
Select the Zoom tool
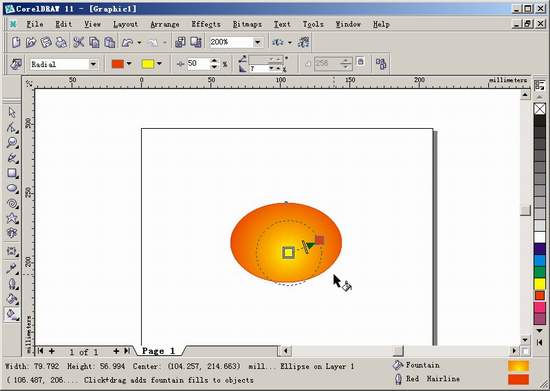click(12, 143)
